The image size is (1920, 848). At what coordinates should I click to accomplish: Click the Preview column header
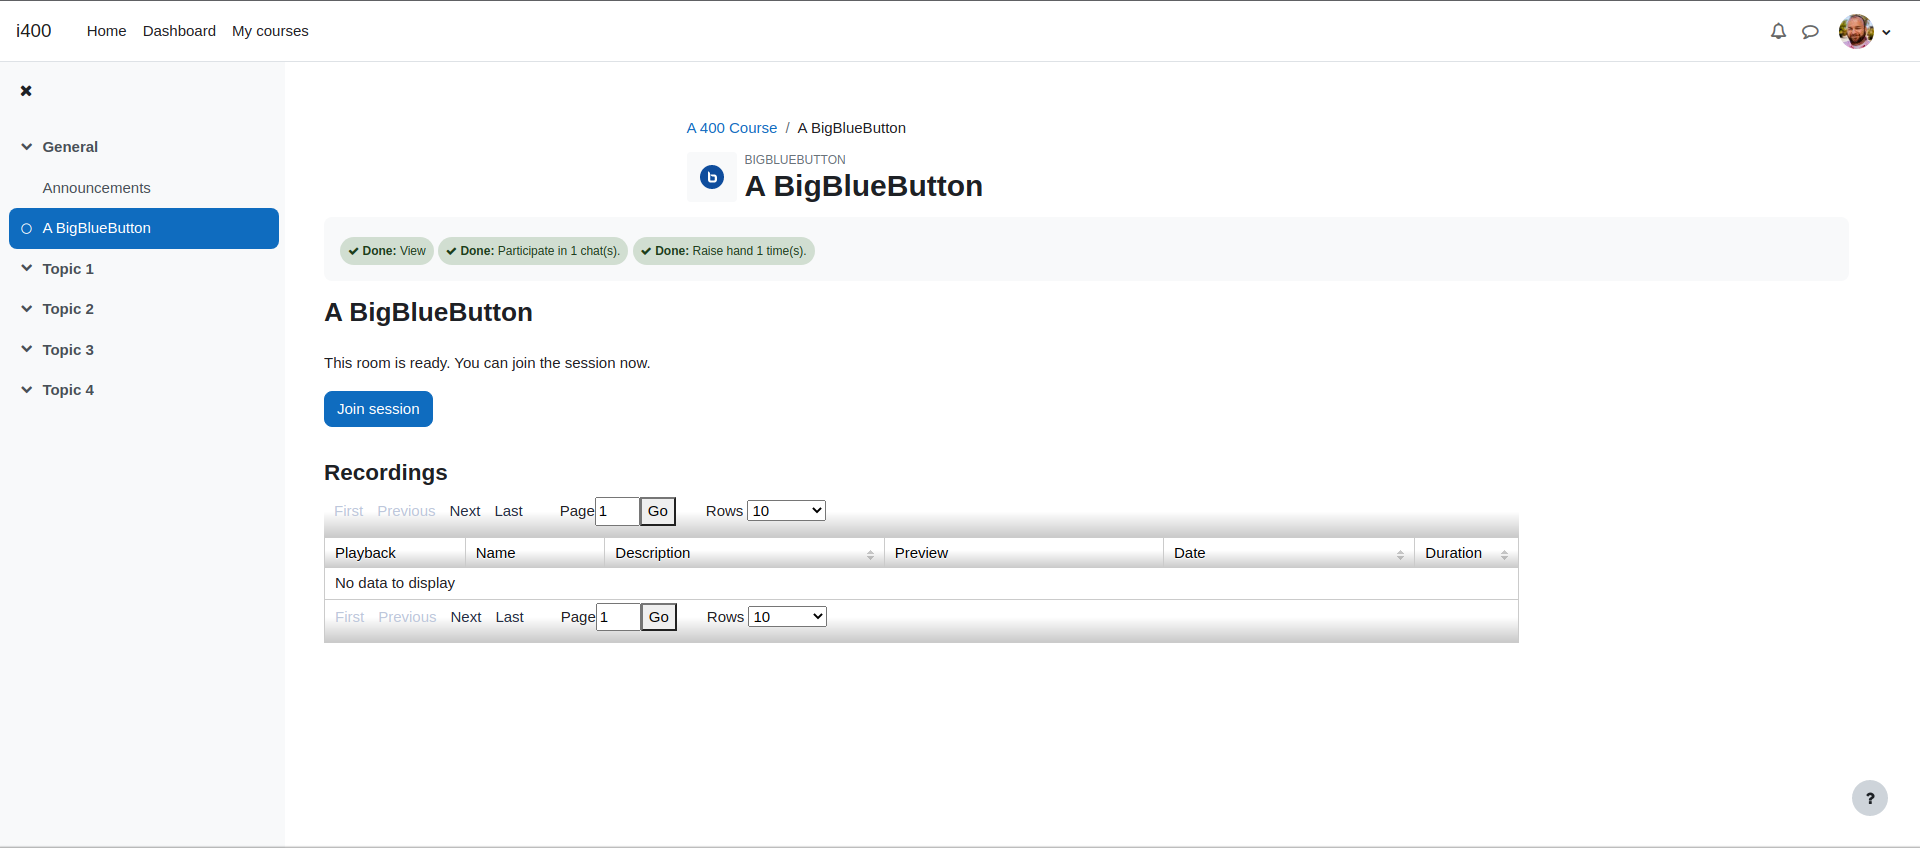click(x=1024, y=553)
